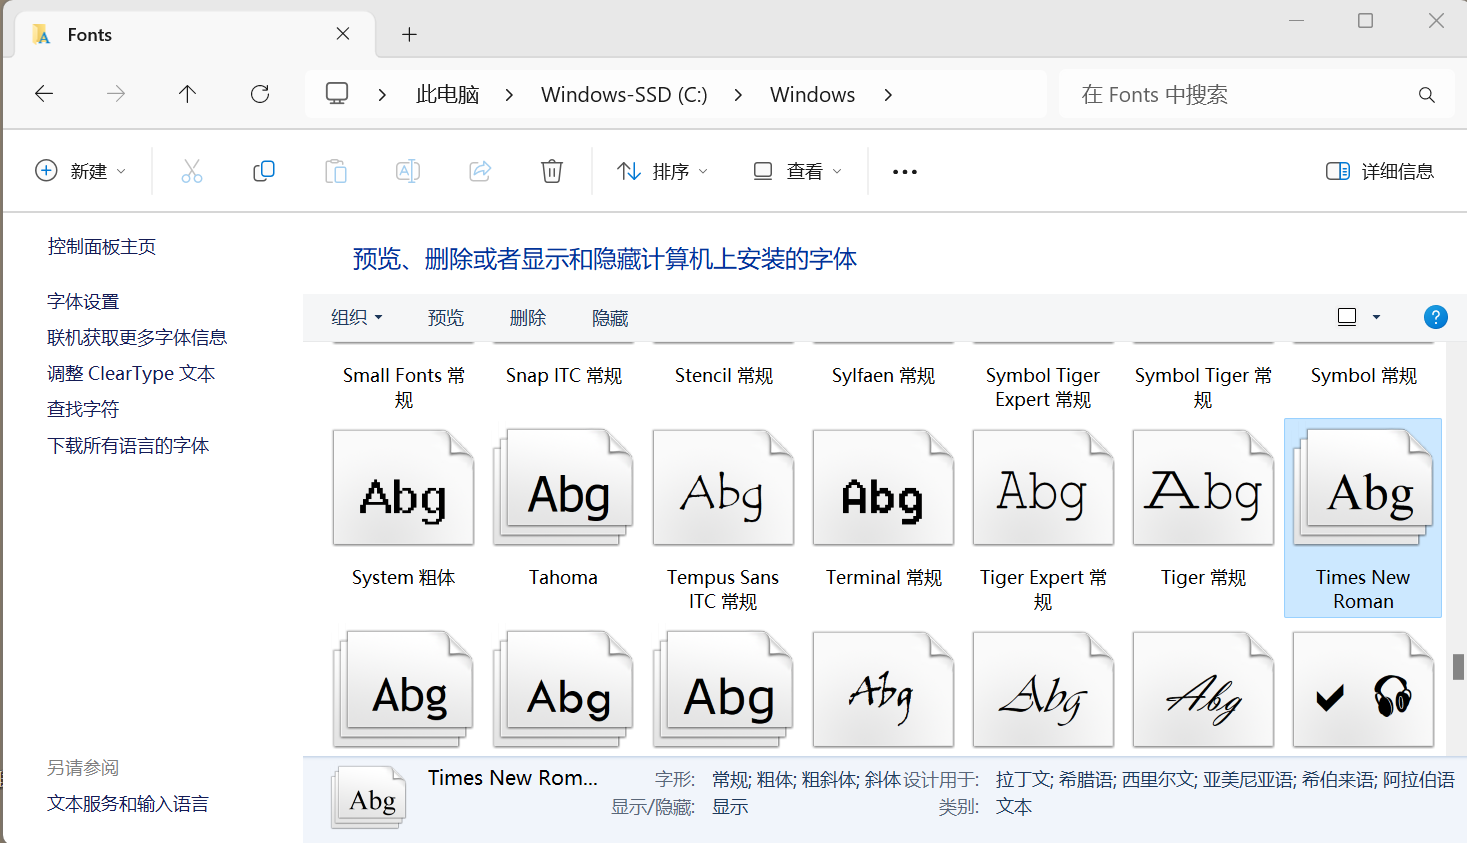
Task: Click Windows-SSD (C:) in address bar
Action: [624, 95]
